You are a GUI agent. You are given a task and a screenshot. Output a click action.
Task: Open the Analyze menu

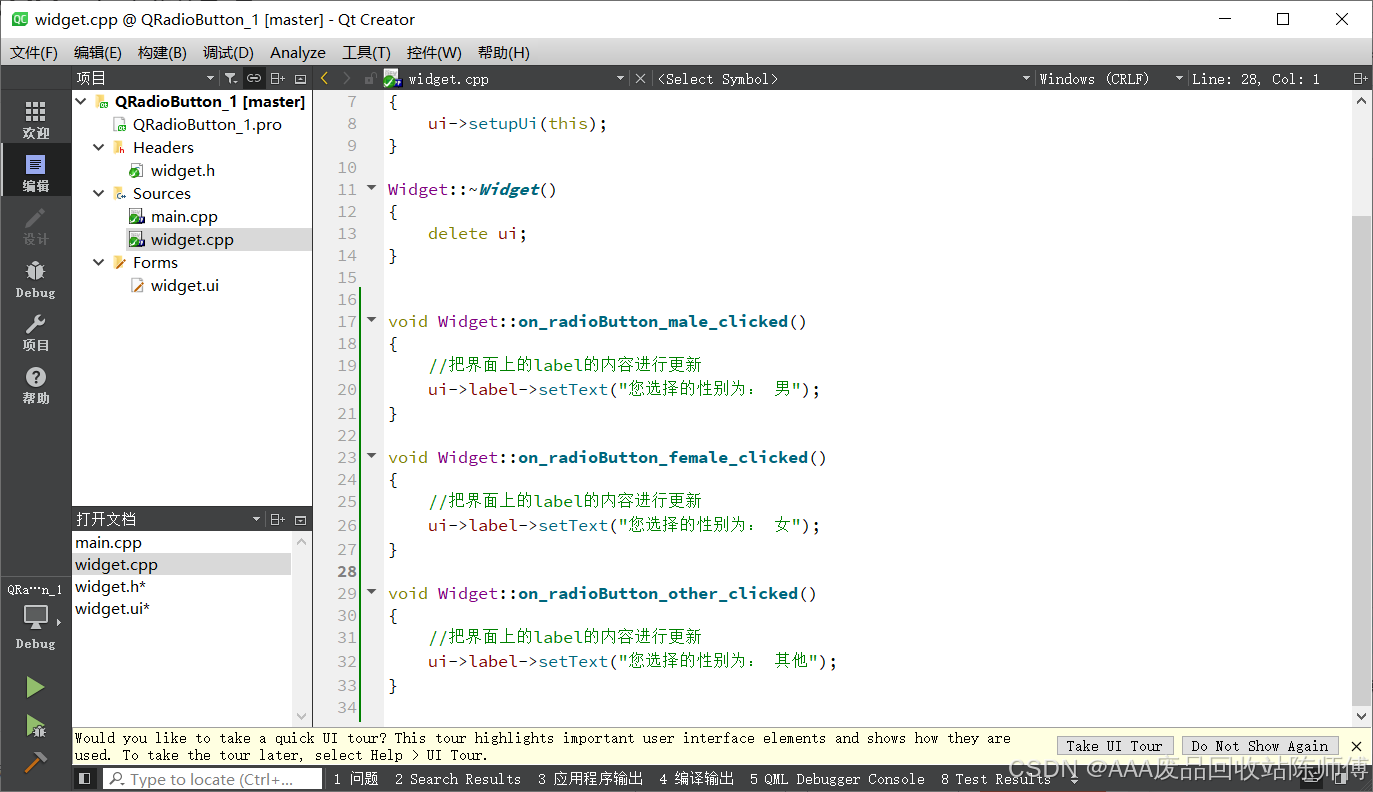point(298,53)
